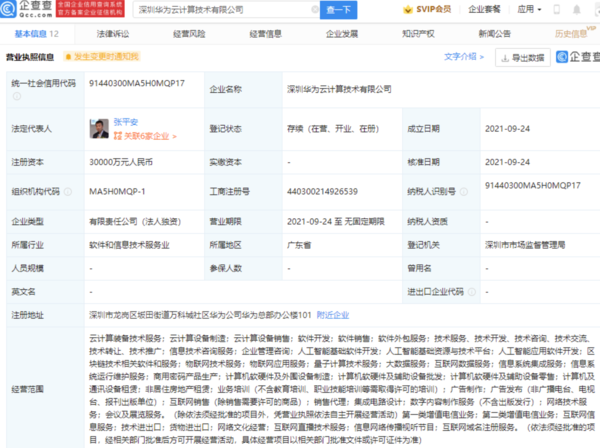Click the 营业执照信息 section heading
Image resolution: width=600 pixels, height=448 pixels.
[x=30, y=57]
